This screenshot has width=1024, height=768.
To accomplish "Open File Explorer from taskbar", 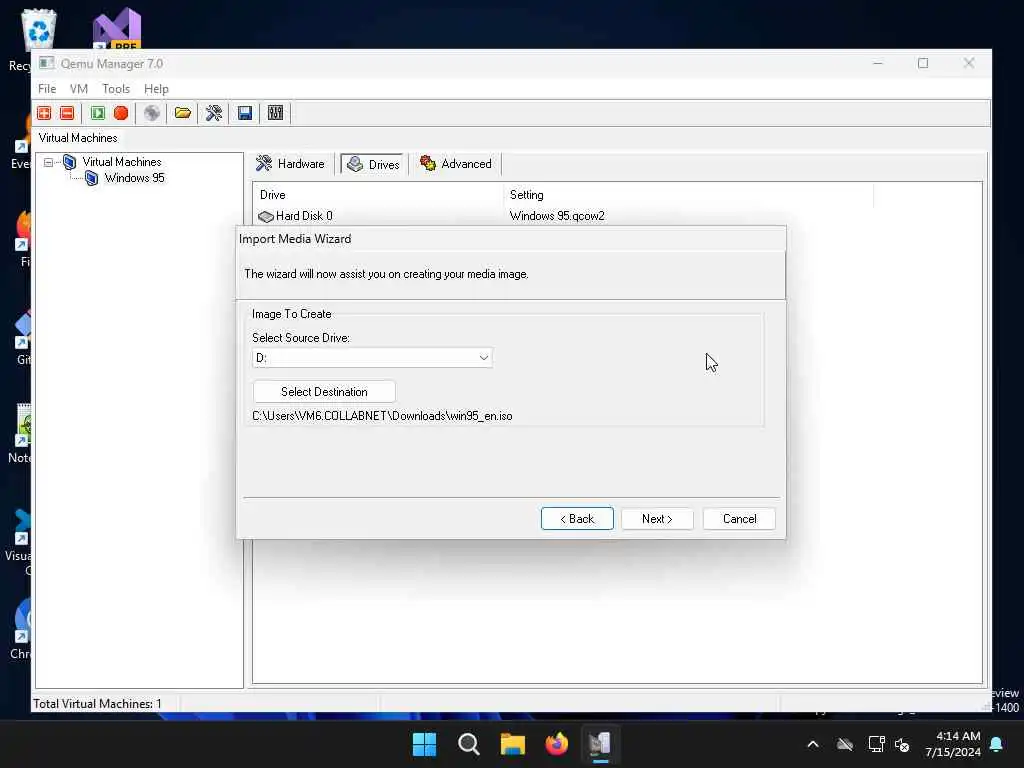I will pyautogui.click(x=513, y=744).
